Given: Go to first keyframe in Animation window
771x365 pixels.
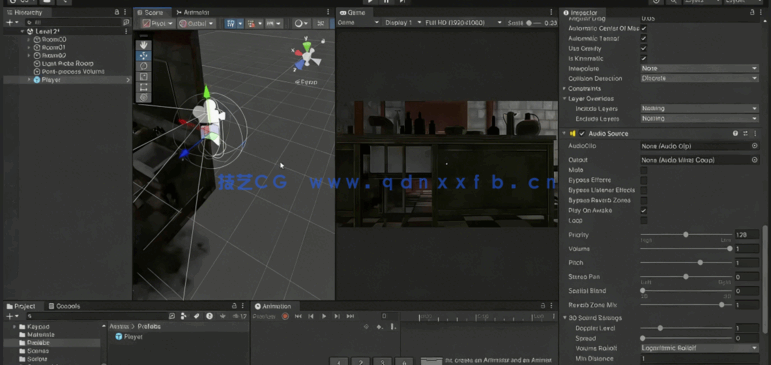Looking at the screenshot, I should point(298,316).
